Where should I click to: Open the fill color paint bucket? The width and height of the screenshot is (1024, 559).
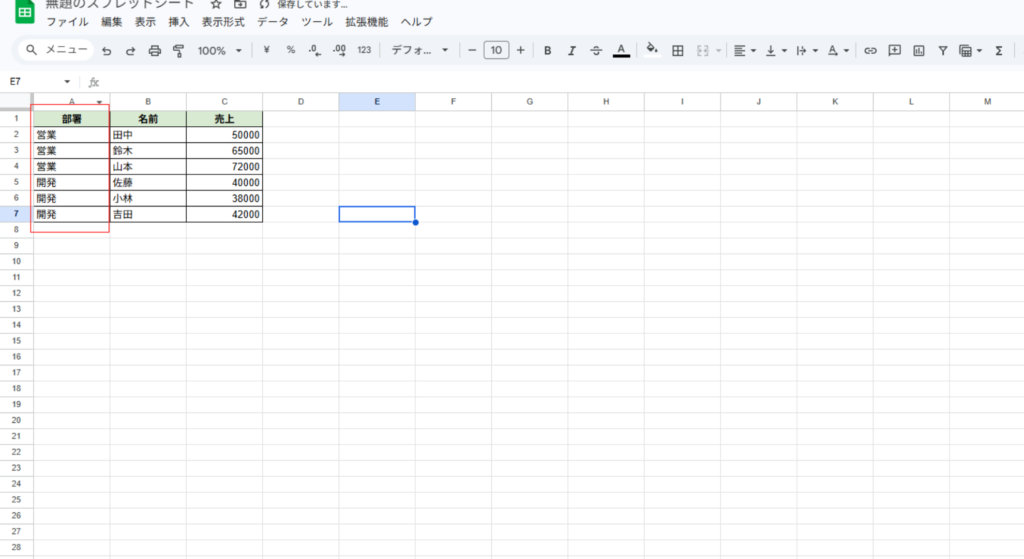click(x=652, y=50)
